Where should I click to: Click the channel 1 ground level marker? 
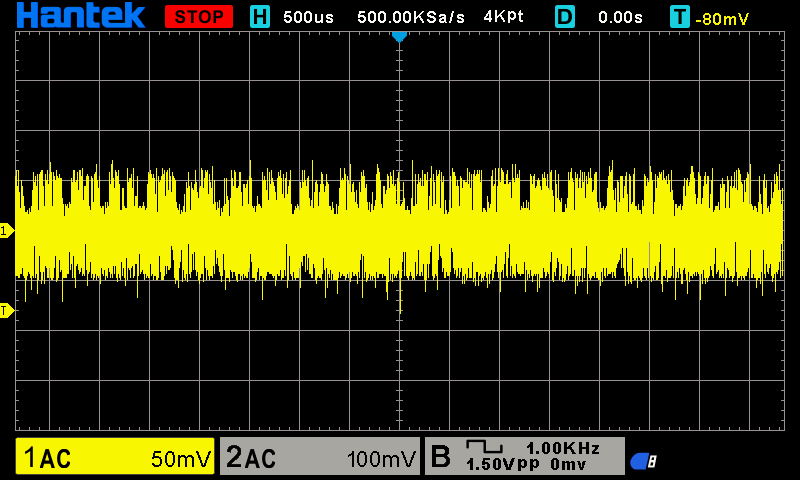coord(7,231)
